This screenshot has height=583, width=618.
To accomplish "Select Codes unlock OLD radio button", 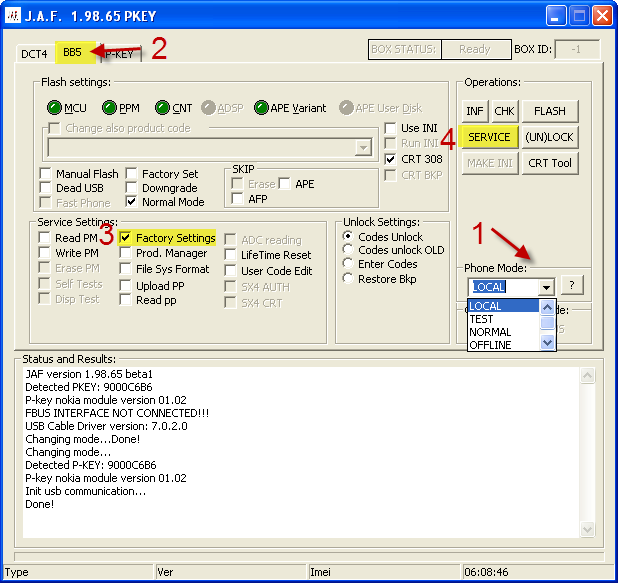I will [x=348, y=250].
